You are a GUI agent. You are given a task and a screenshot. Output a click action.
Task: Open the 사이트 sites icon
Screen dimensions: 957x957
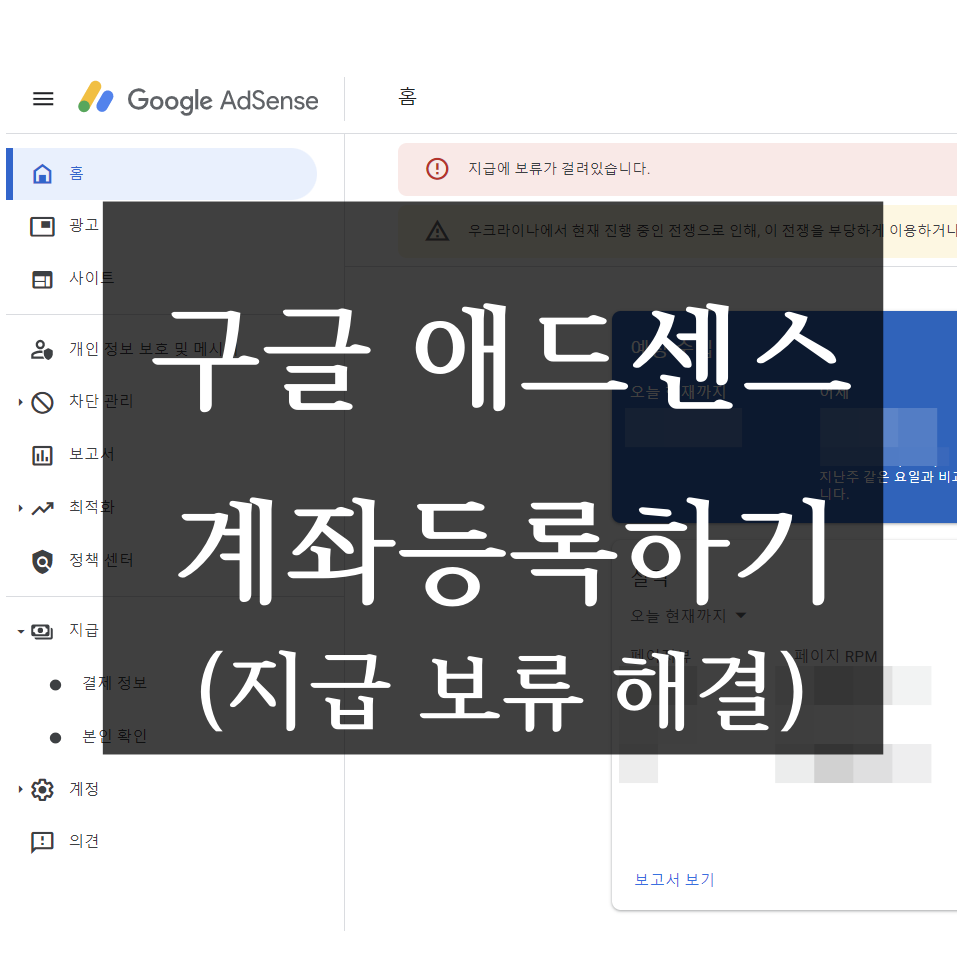42,280
